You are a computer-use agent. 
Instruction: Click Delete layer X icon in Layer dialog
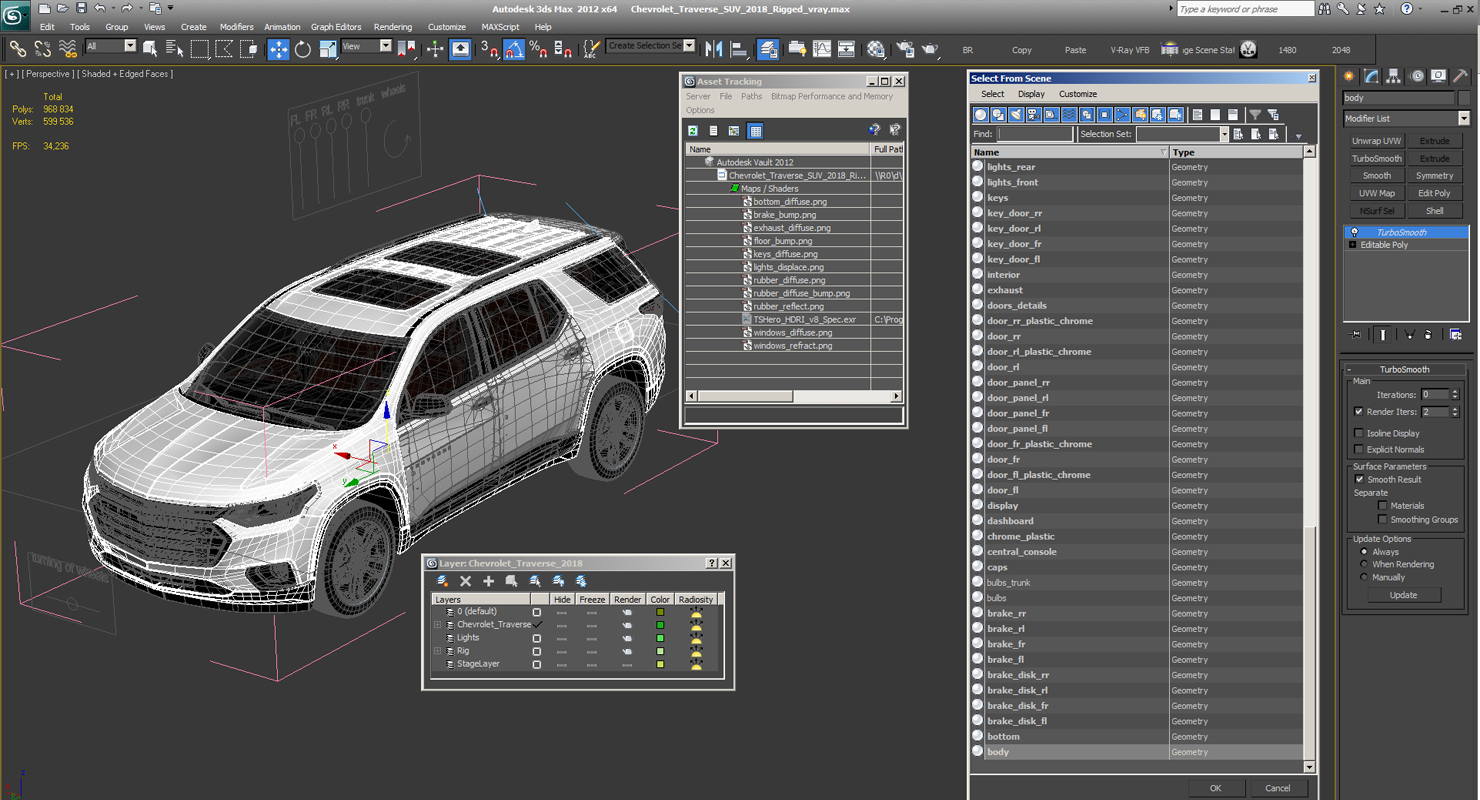point(465,581)
